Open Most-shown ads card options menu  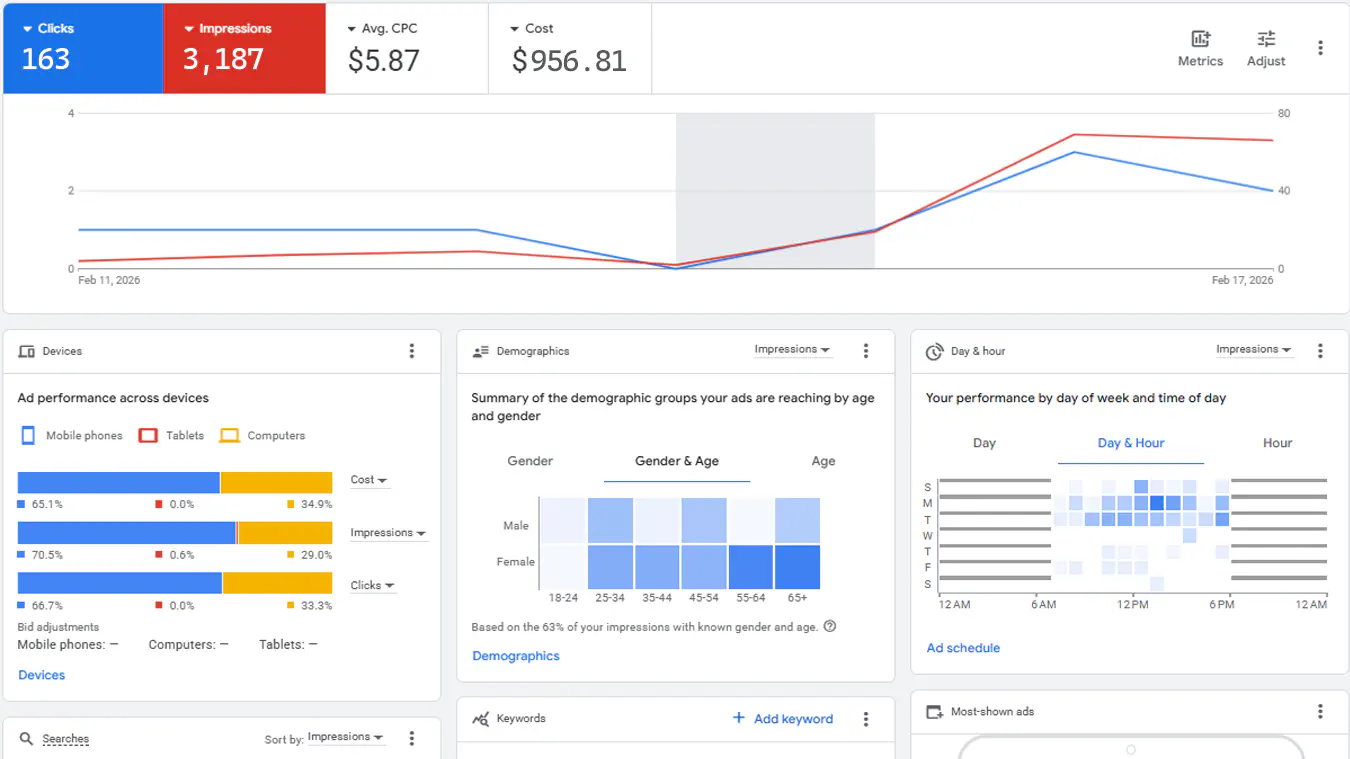point(1320,712)
